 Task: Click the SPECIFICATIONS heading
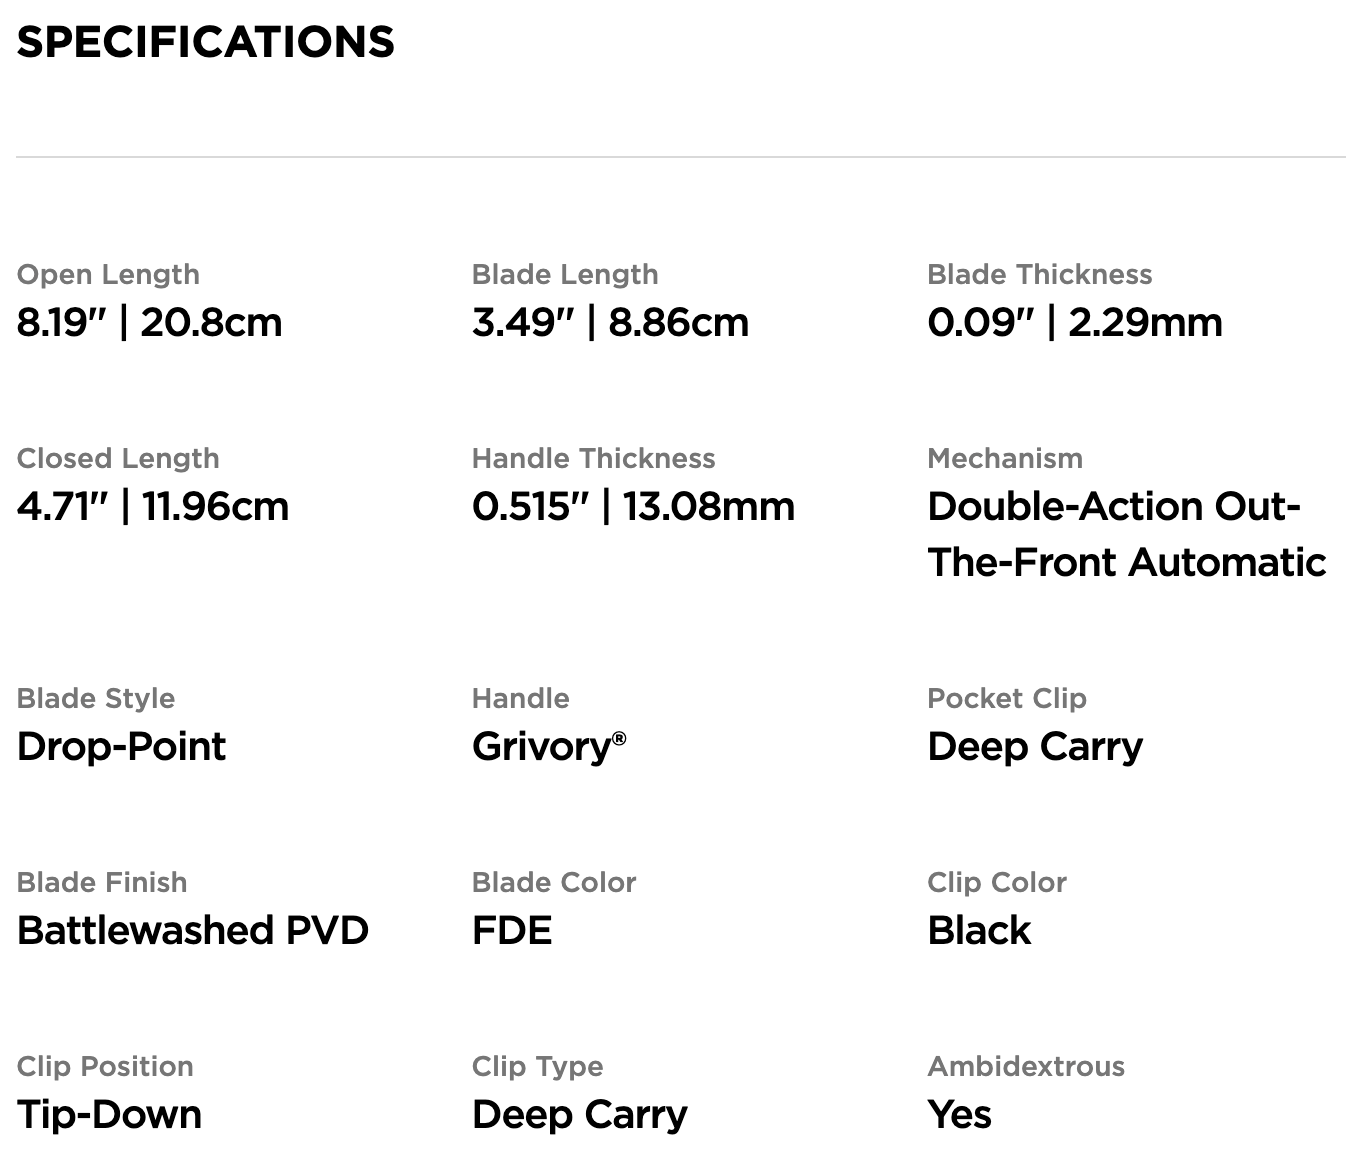coord(205,42)
